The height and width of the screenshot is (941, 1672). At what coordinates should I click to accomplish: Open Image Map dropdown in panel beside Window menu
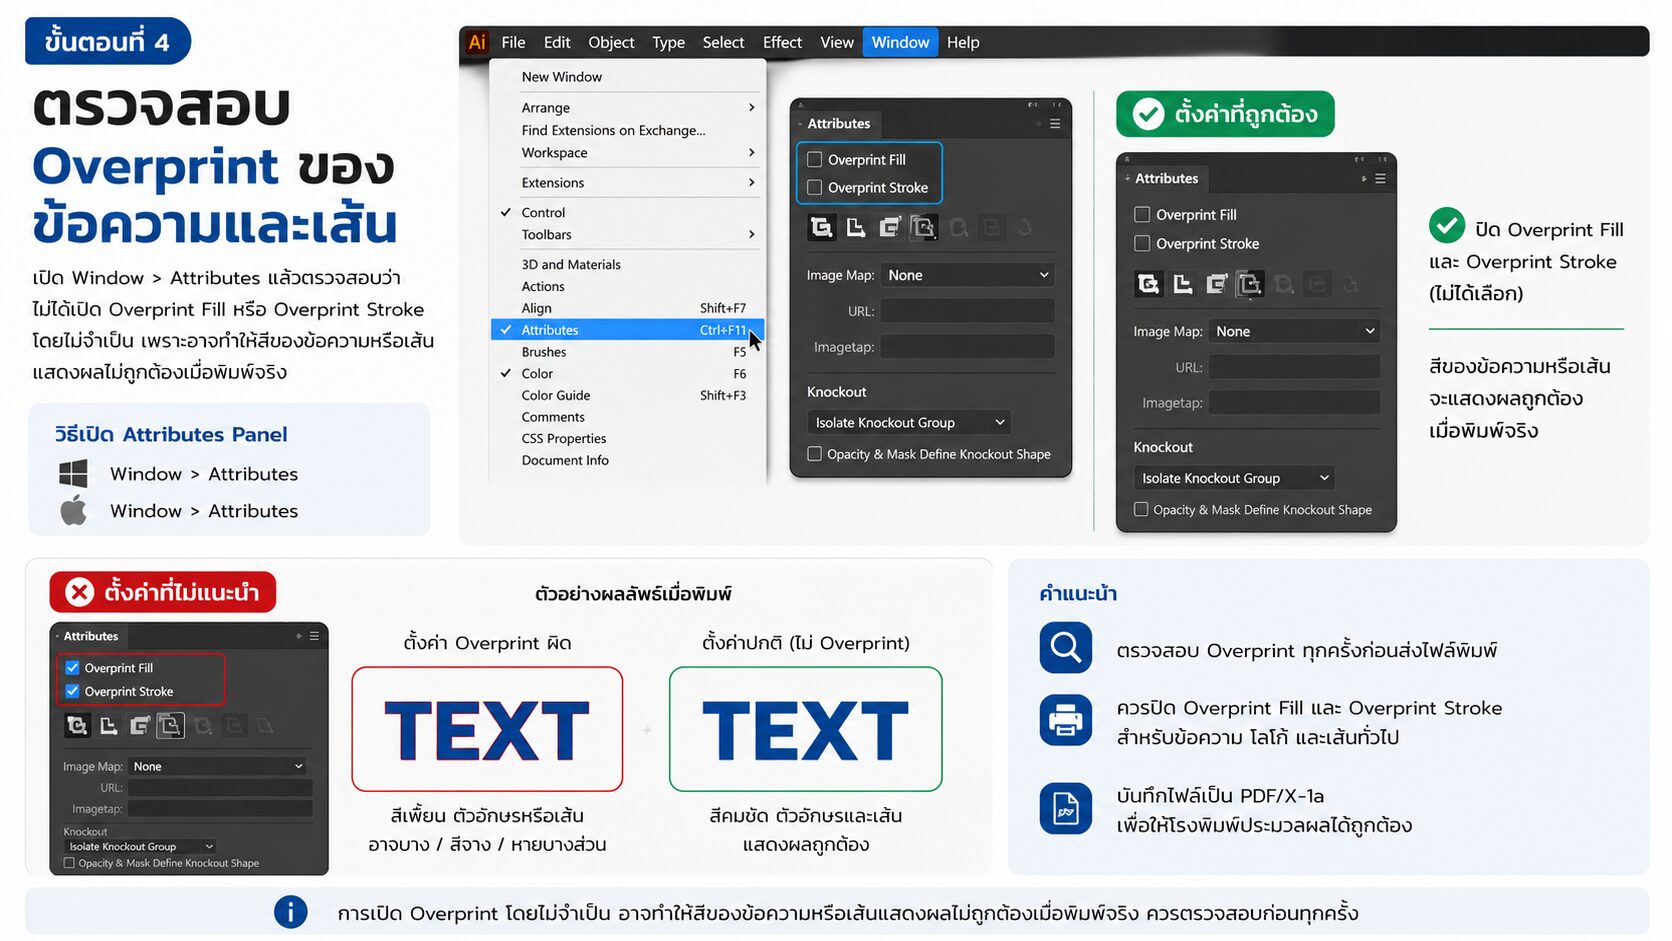click(x=967, y=275)
